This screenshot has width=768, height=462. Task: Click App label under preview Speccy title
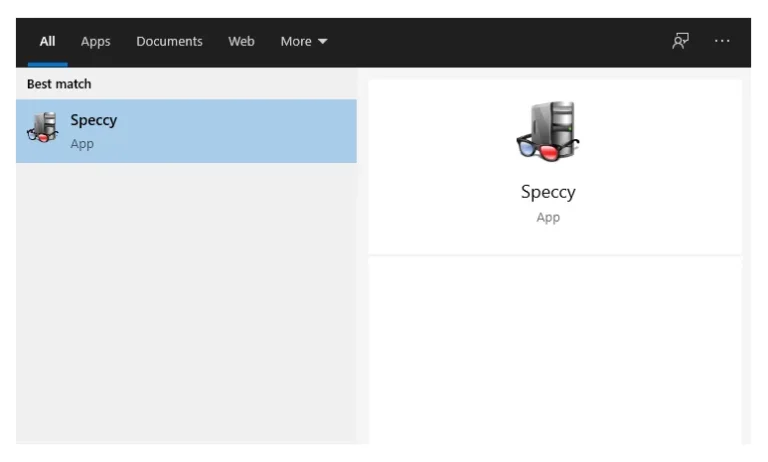pyautogui.click(x=548, y=217)
